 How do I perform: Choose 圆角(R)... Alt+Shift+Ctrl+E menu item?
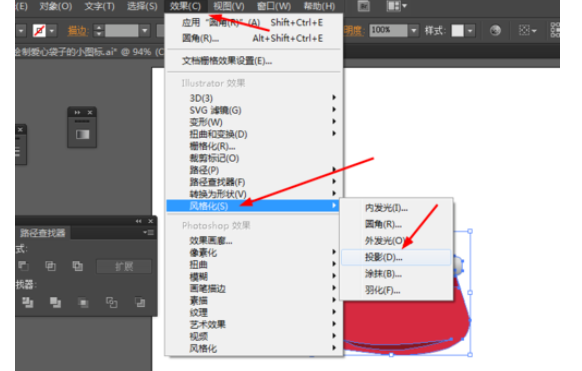[x=253, y=38]
